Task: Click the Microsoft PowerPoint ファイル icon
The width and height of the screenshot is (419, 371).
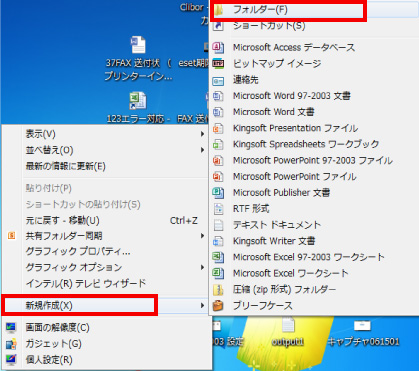Action: (218, 176)
